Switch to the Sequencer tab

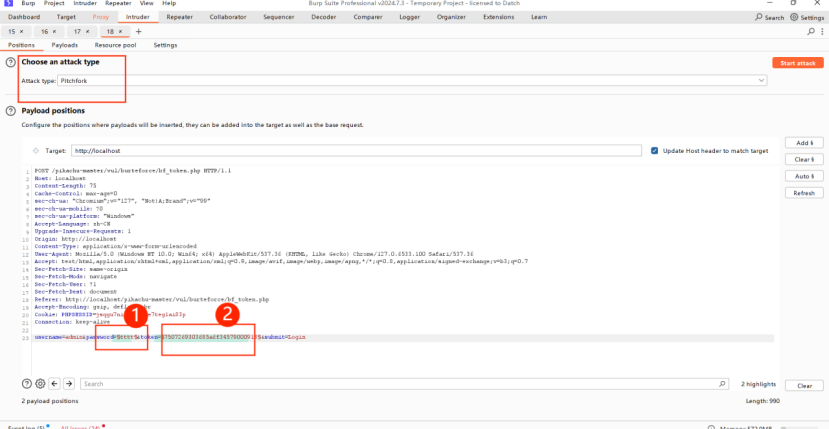point(279,17)
